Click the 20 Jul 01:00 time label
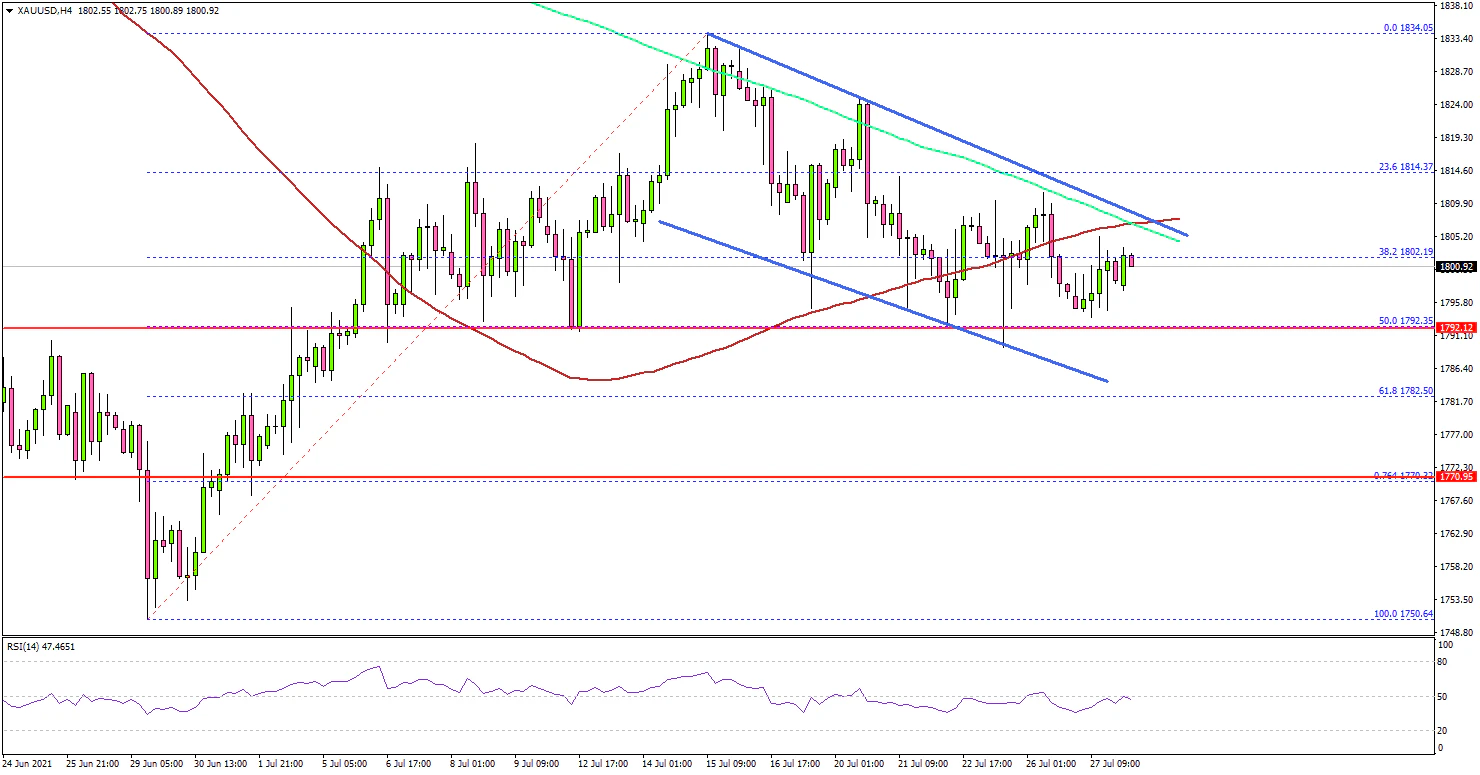 tap(859, 763)
